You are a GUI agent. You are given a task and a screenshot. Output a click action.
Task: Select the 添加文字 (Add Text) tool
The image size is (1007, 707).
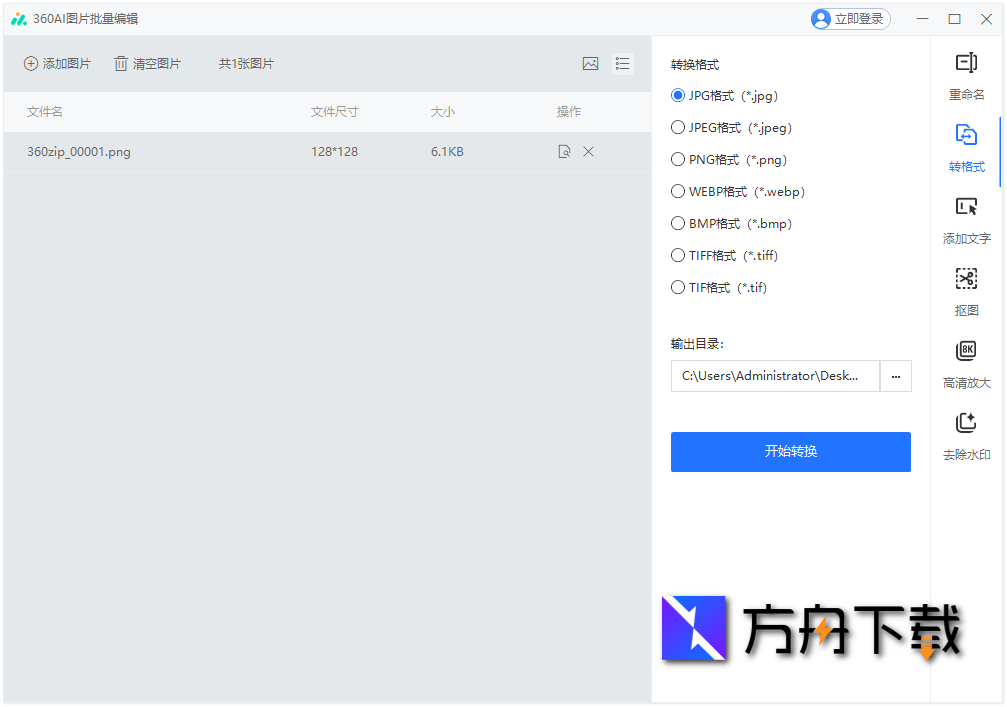966,219
